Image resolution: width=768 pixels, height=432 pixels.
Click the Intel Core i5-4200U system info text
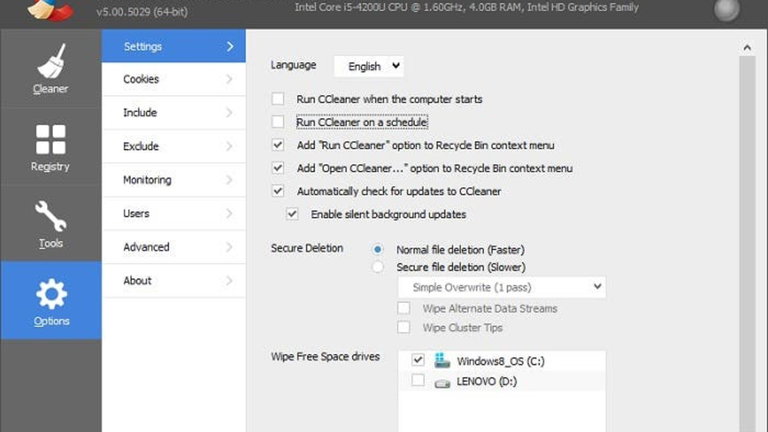pyautogui.click(x=467, y=7)
